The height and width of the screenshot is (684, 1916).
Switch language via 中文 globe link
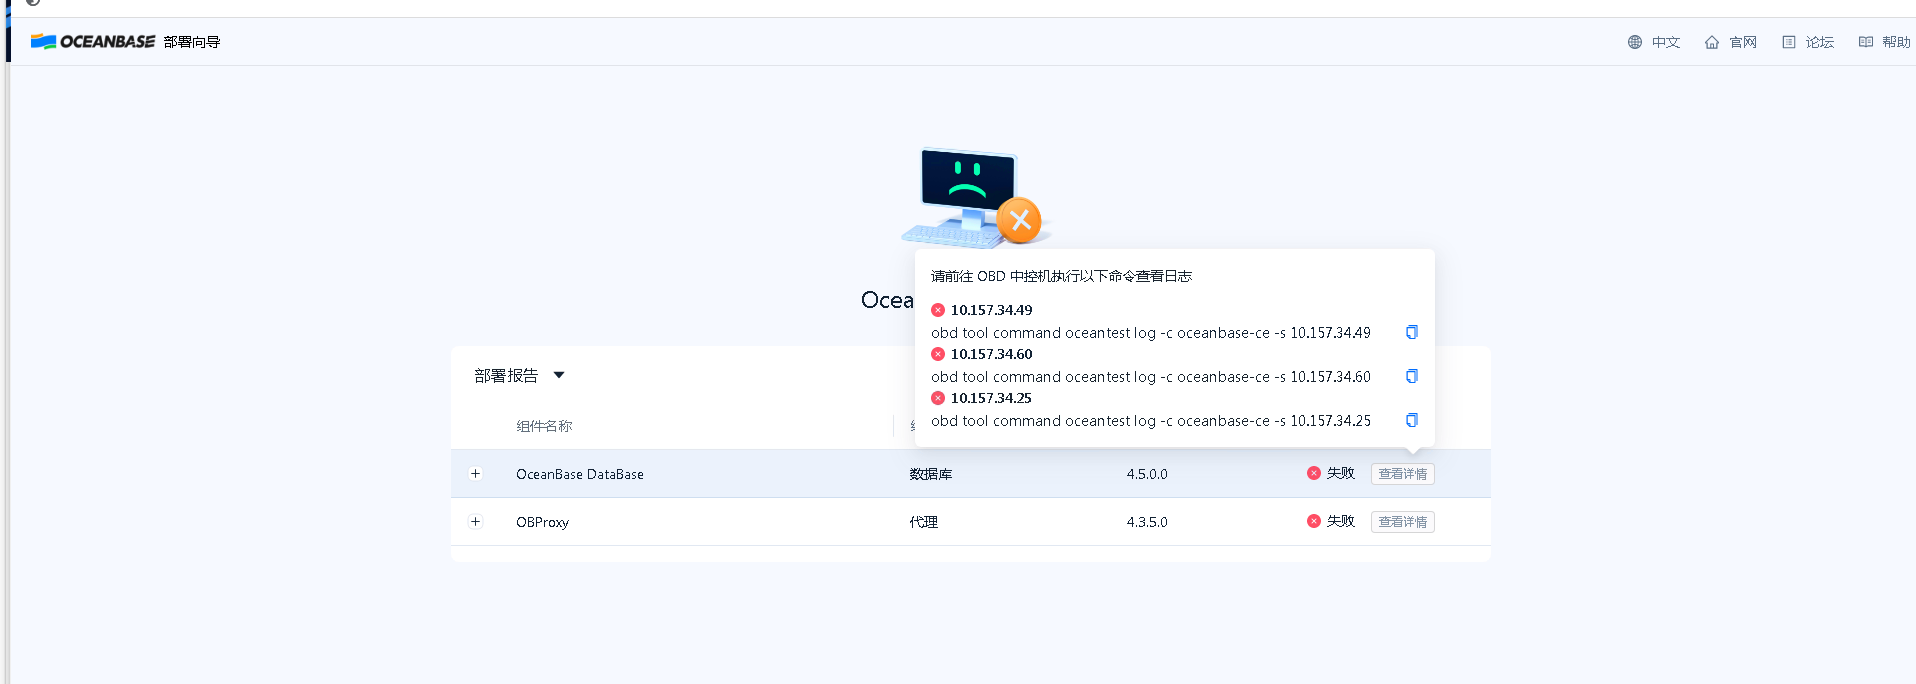click(1654, 42)
